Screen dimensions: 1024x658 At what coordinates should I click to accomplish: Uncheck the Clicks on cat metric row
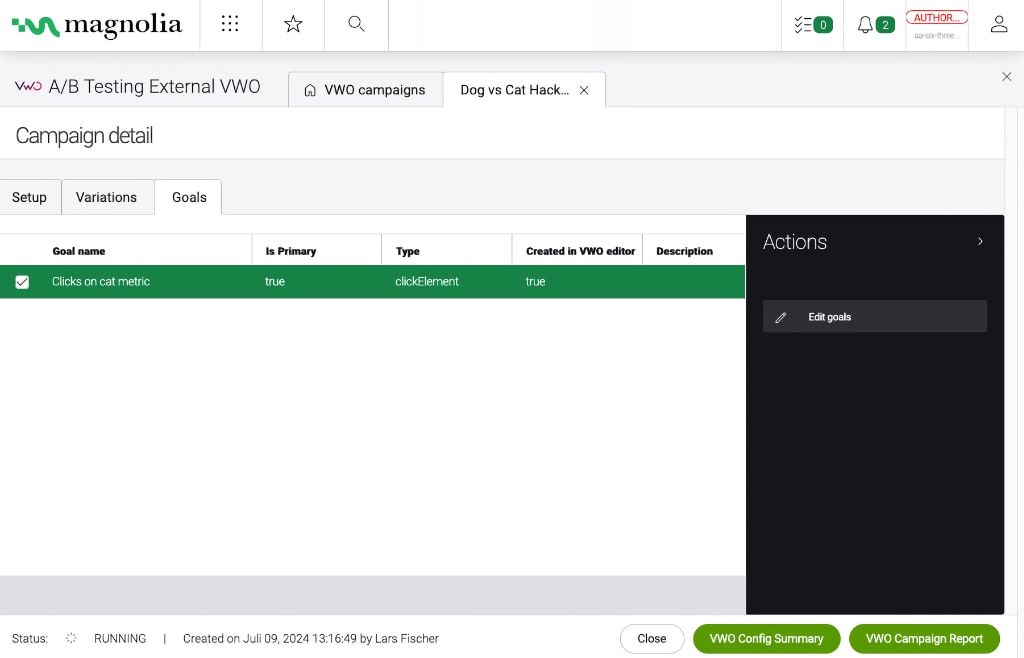pyautogui.click(x=22, y=282)
